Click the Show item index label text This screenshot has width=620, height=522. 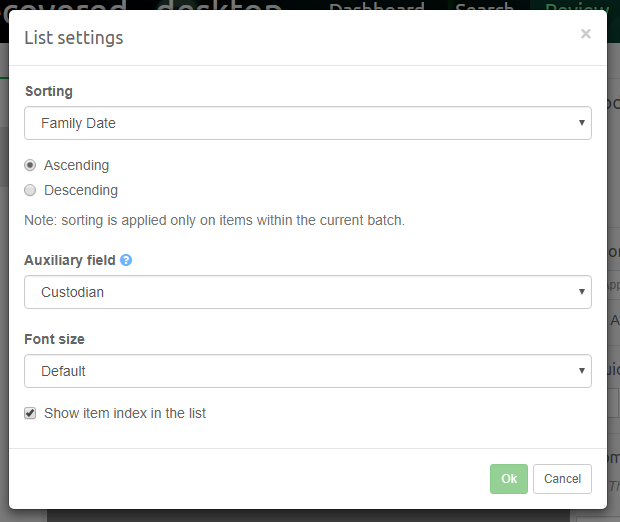coord(125,413)
